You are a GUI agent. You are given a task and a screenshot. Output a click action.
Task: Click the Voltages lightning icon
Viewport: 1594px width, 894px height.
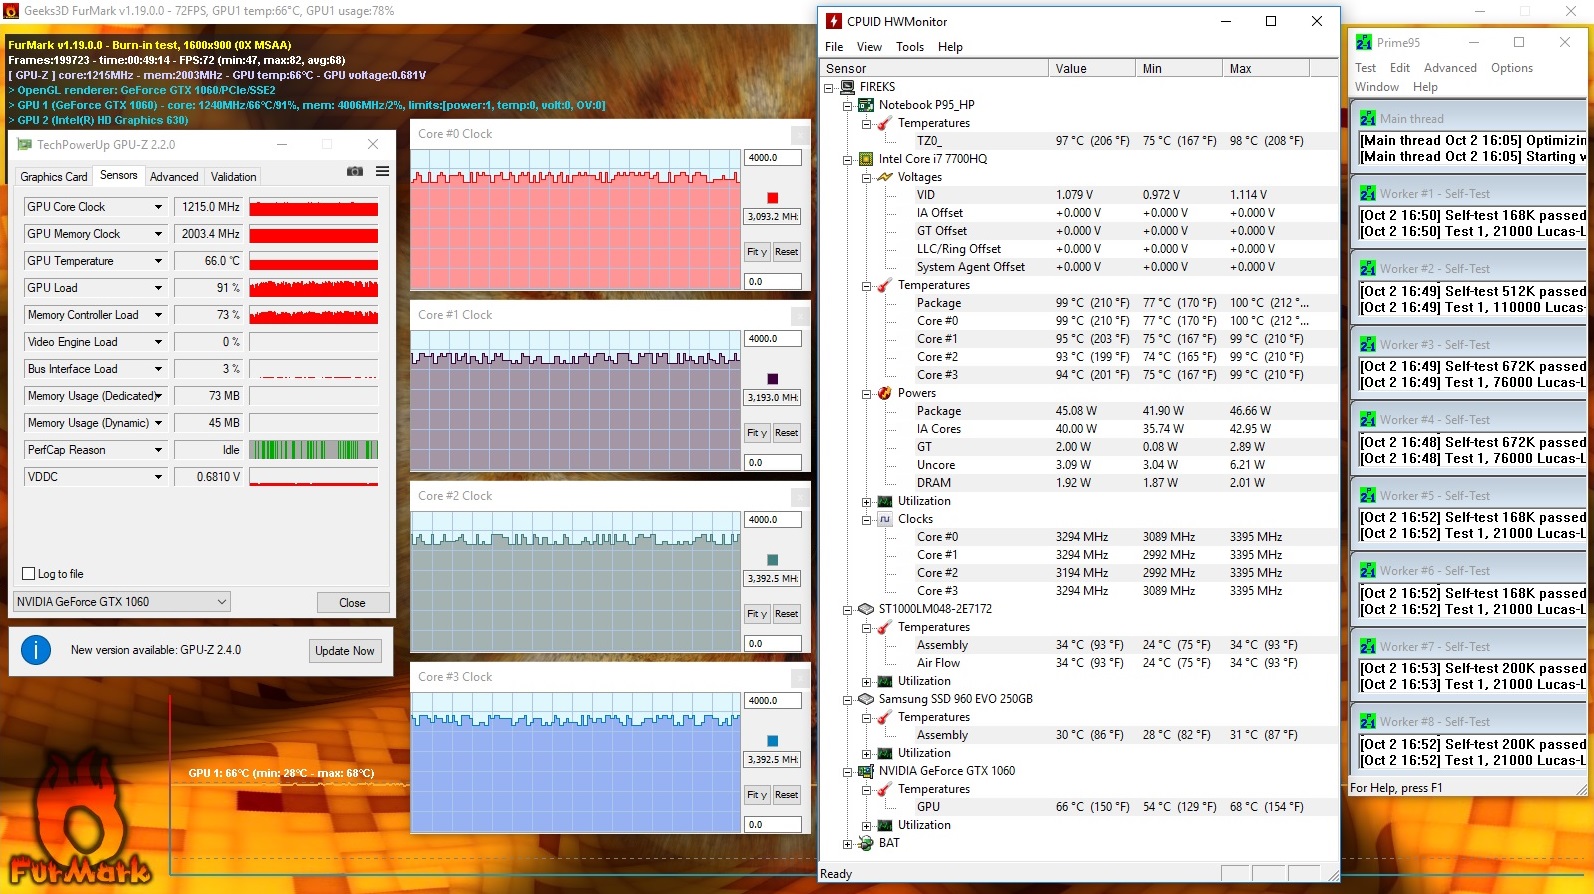pos(885,177)
